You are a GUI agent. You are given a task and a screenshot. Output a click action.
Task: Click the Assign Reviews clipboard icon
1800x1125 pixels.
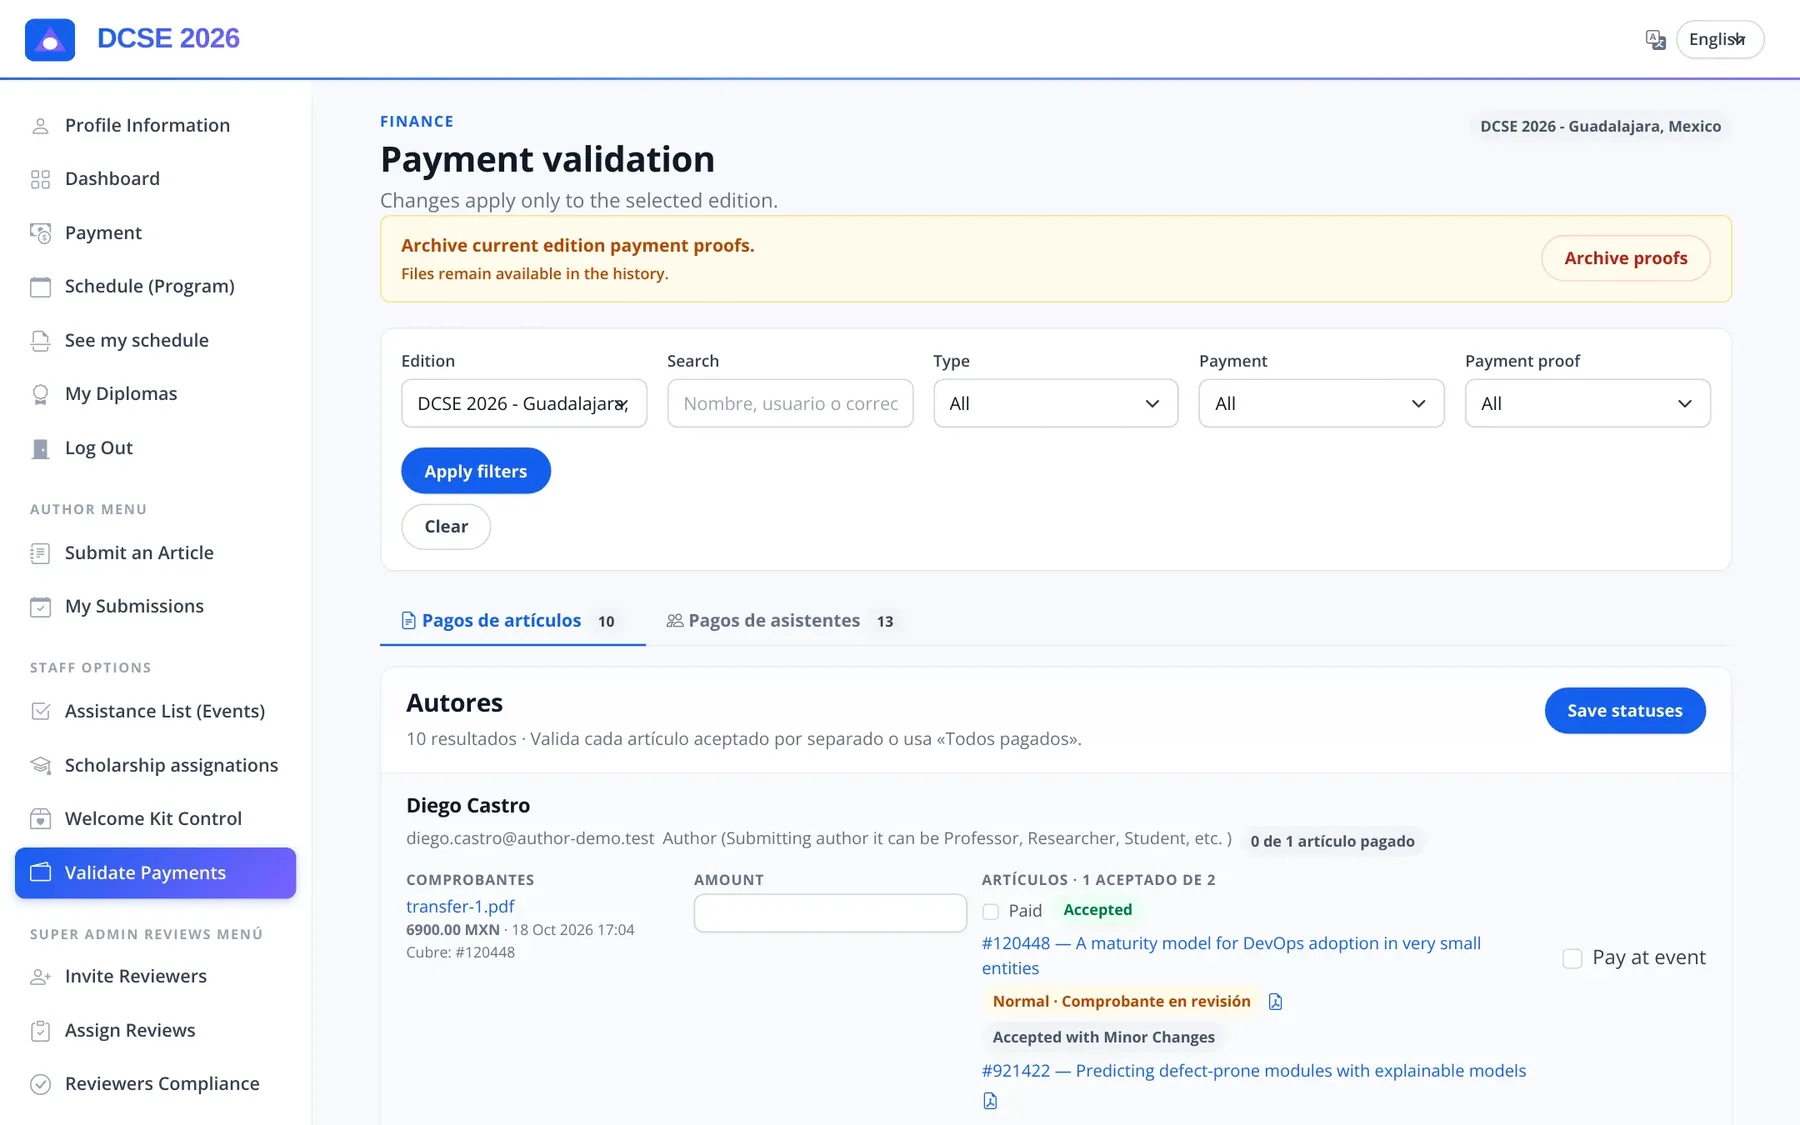40,1031
